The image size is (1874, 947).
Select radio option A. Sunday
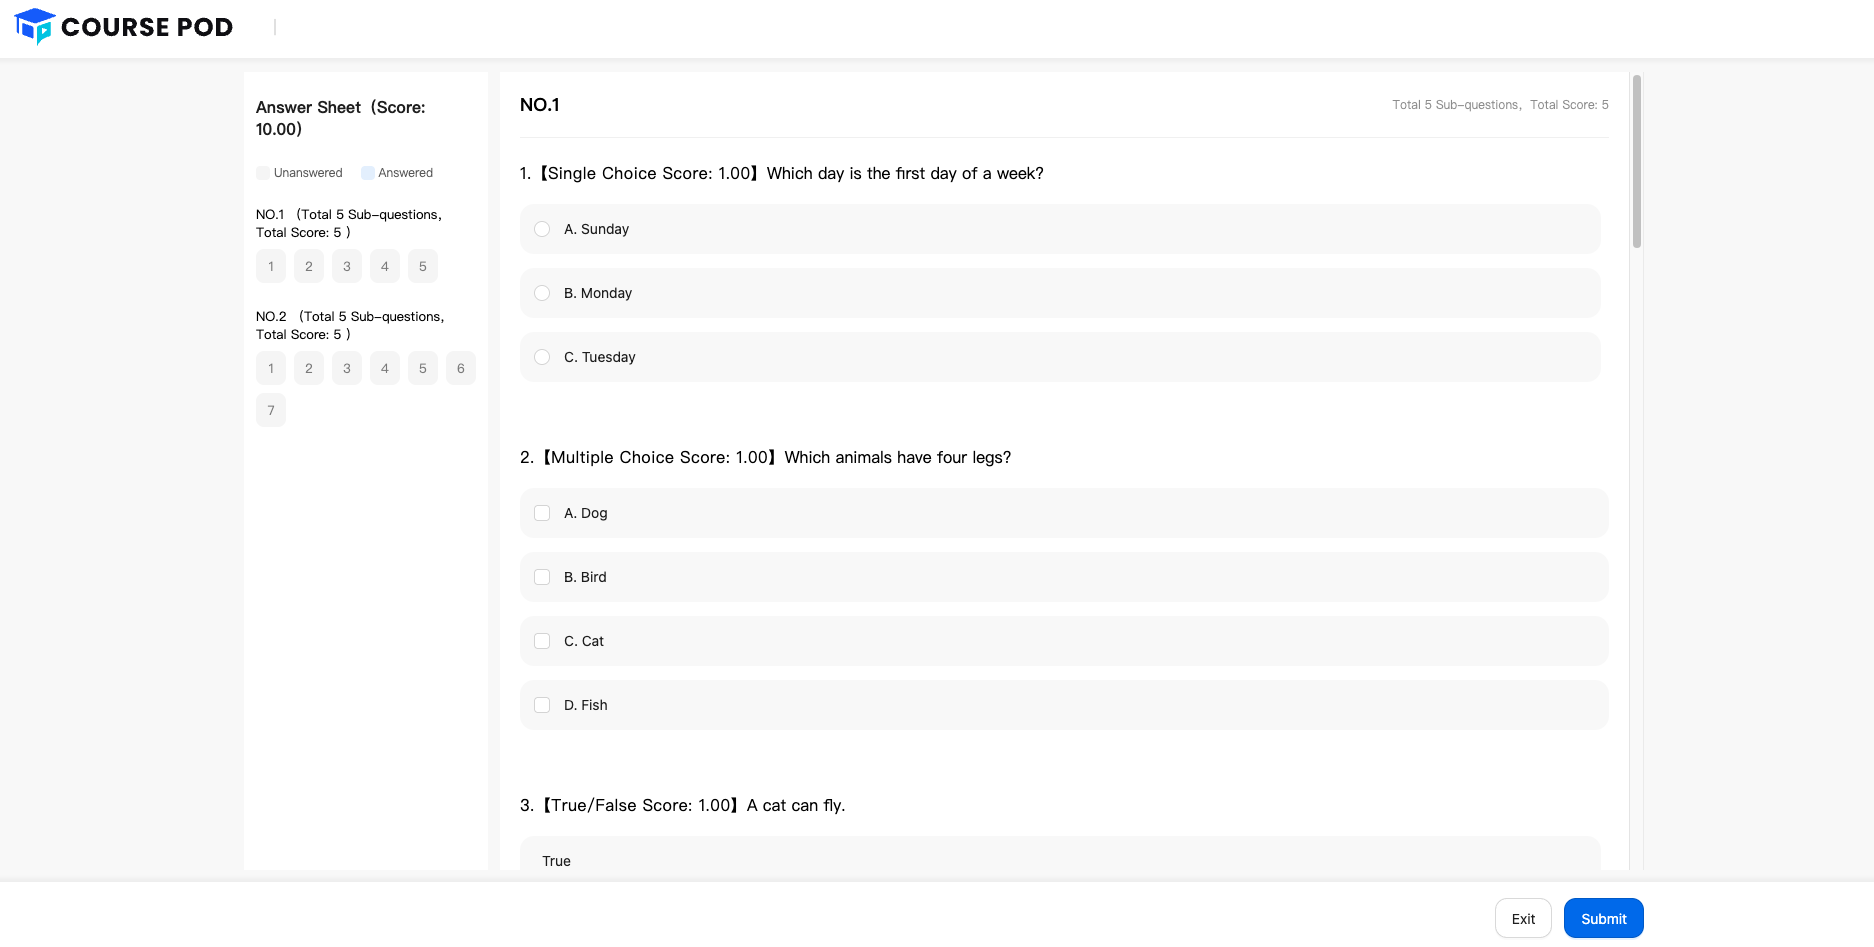coord(542,229)
